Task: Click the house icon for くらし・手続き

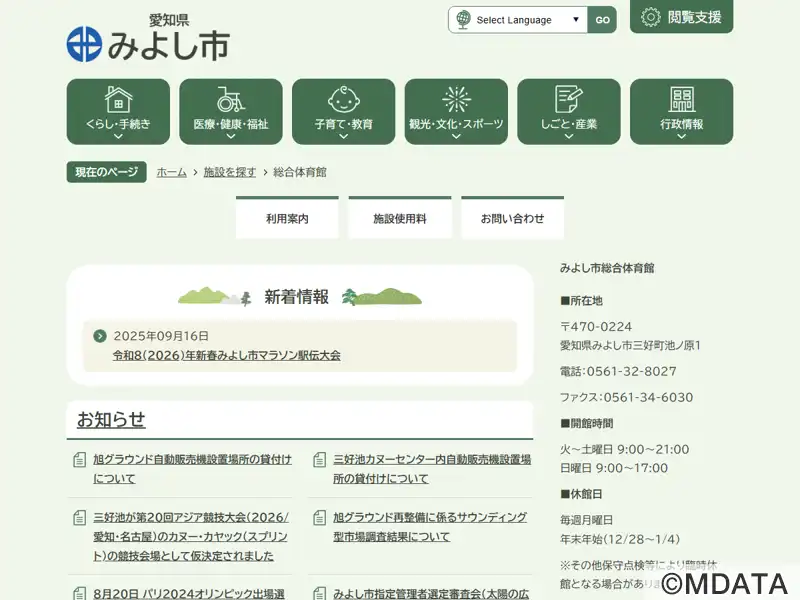Action: point(118,99)
